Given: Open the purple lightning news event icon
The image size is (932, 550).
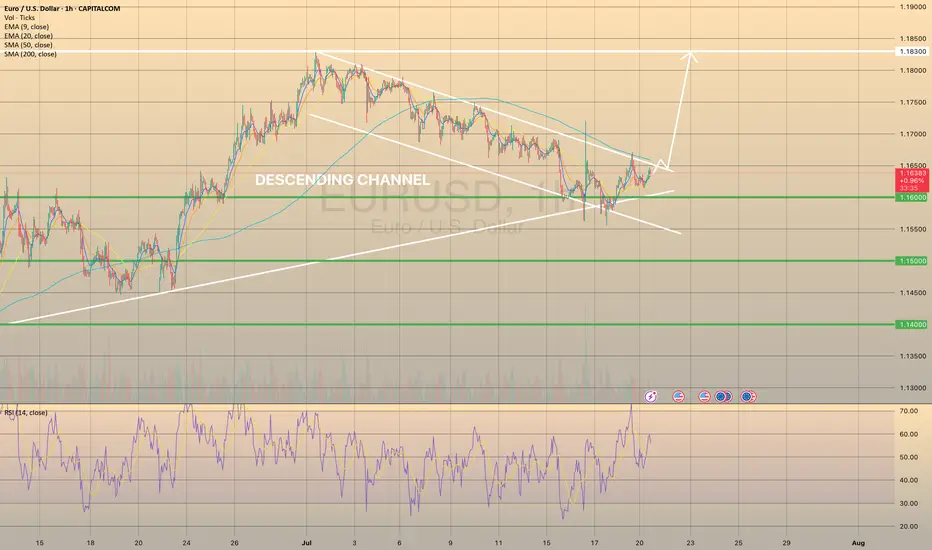Looking at the screenshot, I should [x=651, y=396].
